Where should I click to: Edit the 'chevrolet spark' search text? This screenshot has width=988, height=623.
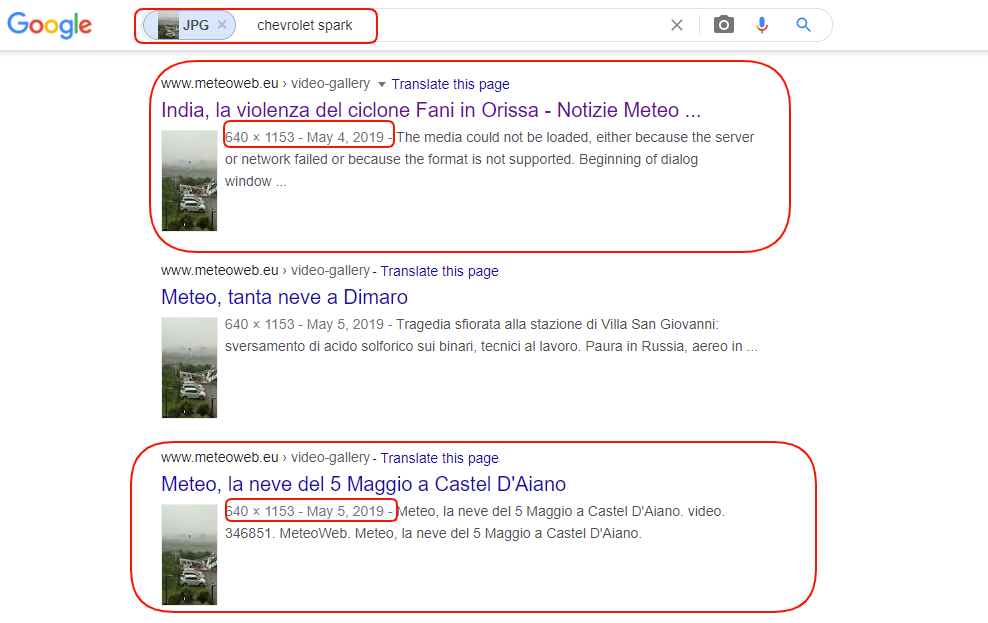pyautogui.click(x=304, y=25)
